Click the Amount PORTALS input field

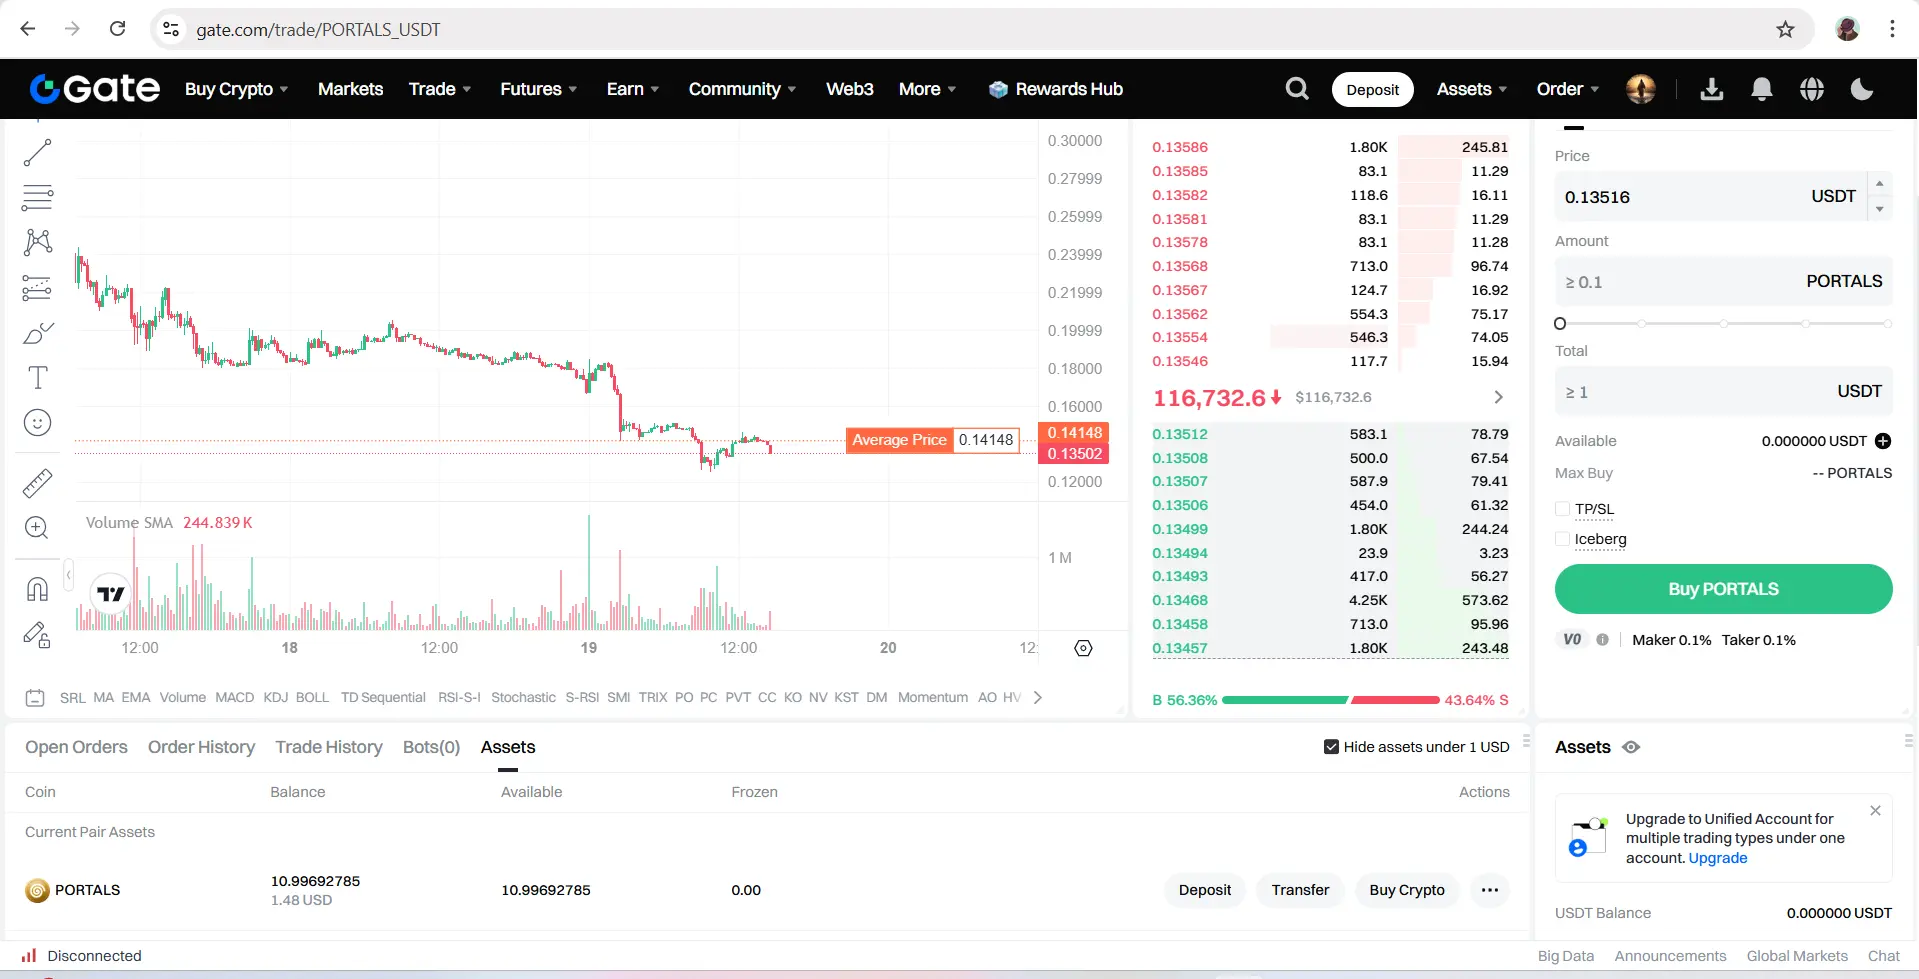coord(1723,282)
